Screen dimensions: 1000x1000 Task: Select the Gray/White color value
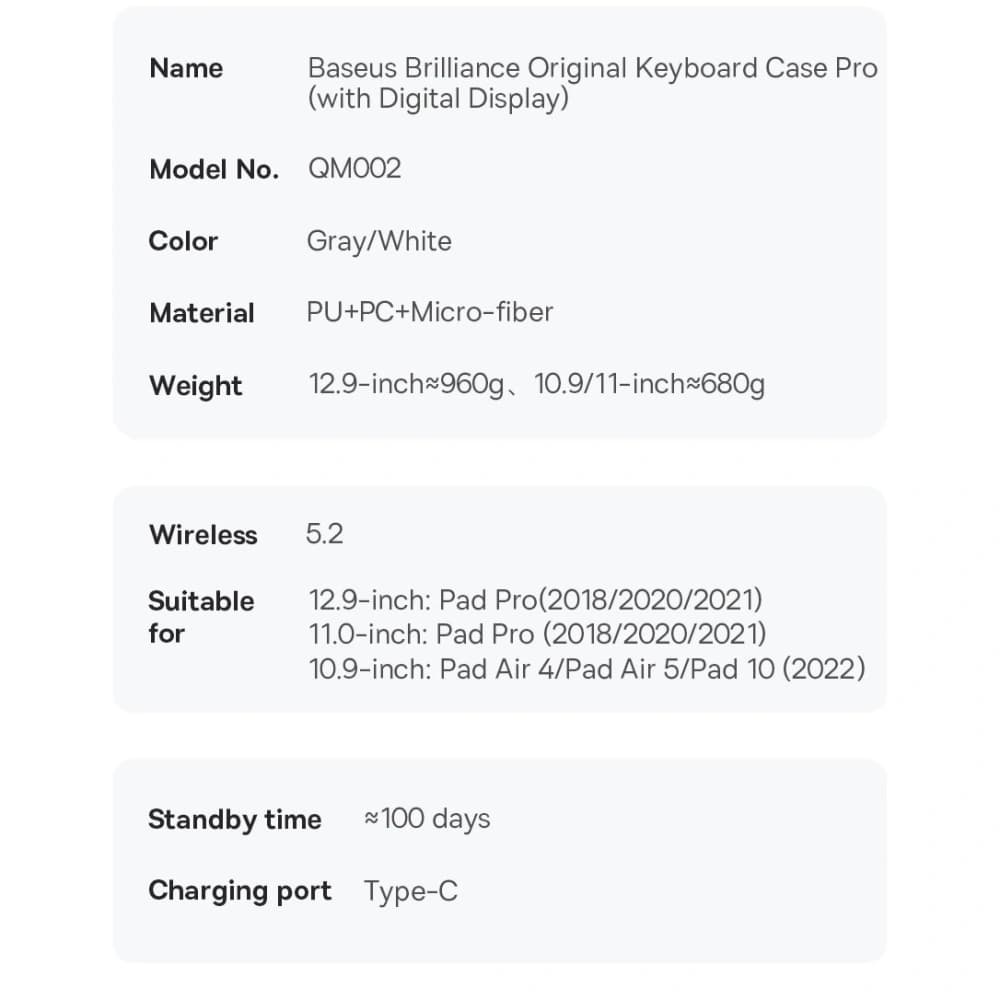tap(379, 241)
